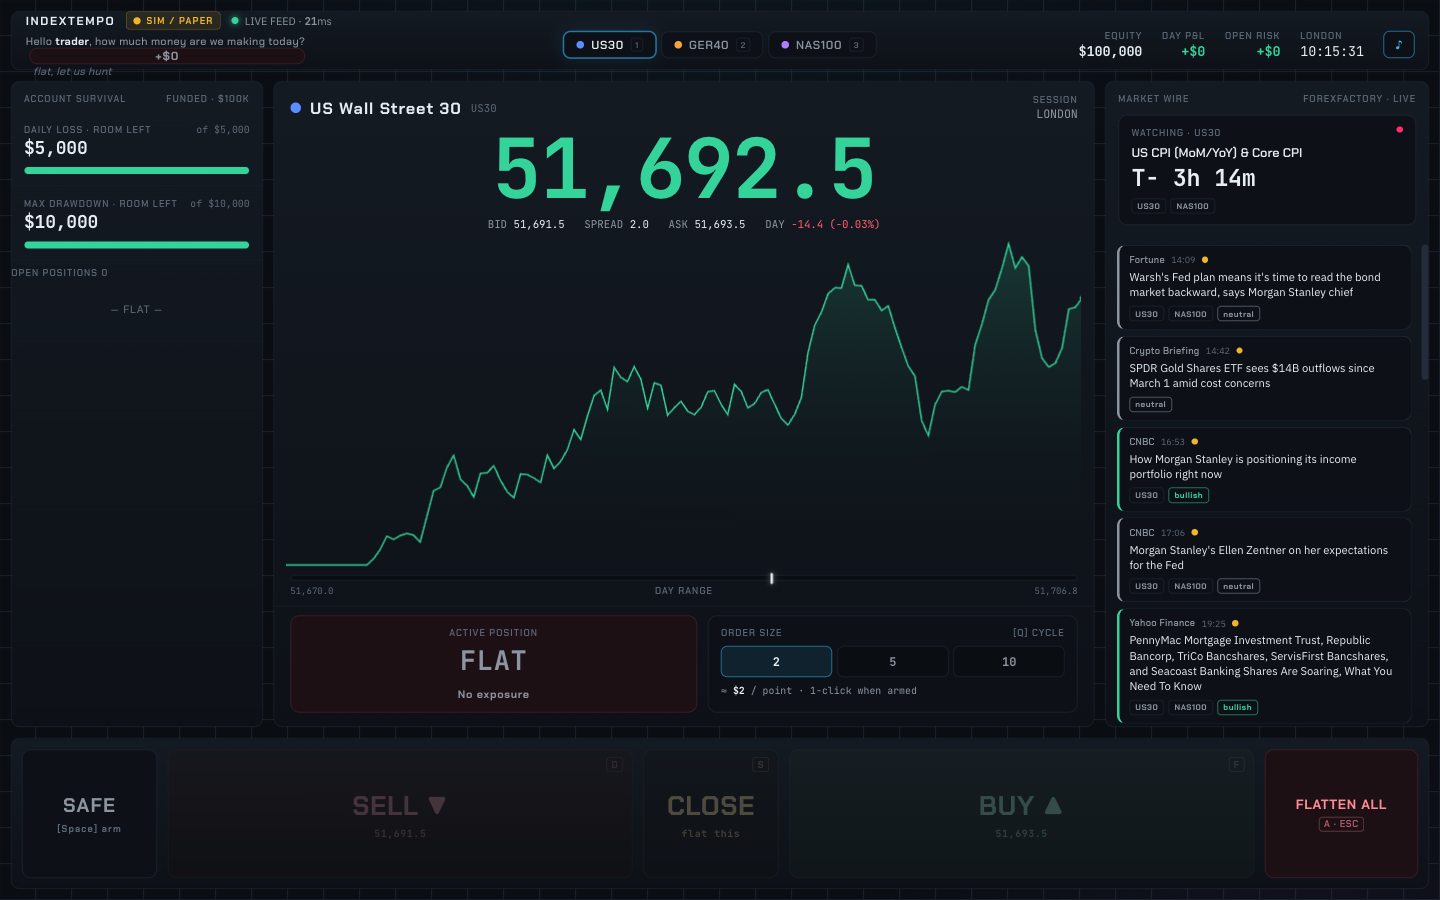Click the OPEN RISK +$0 value

pos(1268,52)
